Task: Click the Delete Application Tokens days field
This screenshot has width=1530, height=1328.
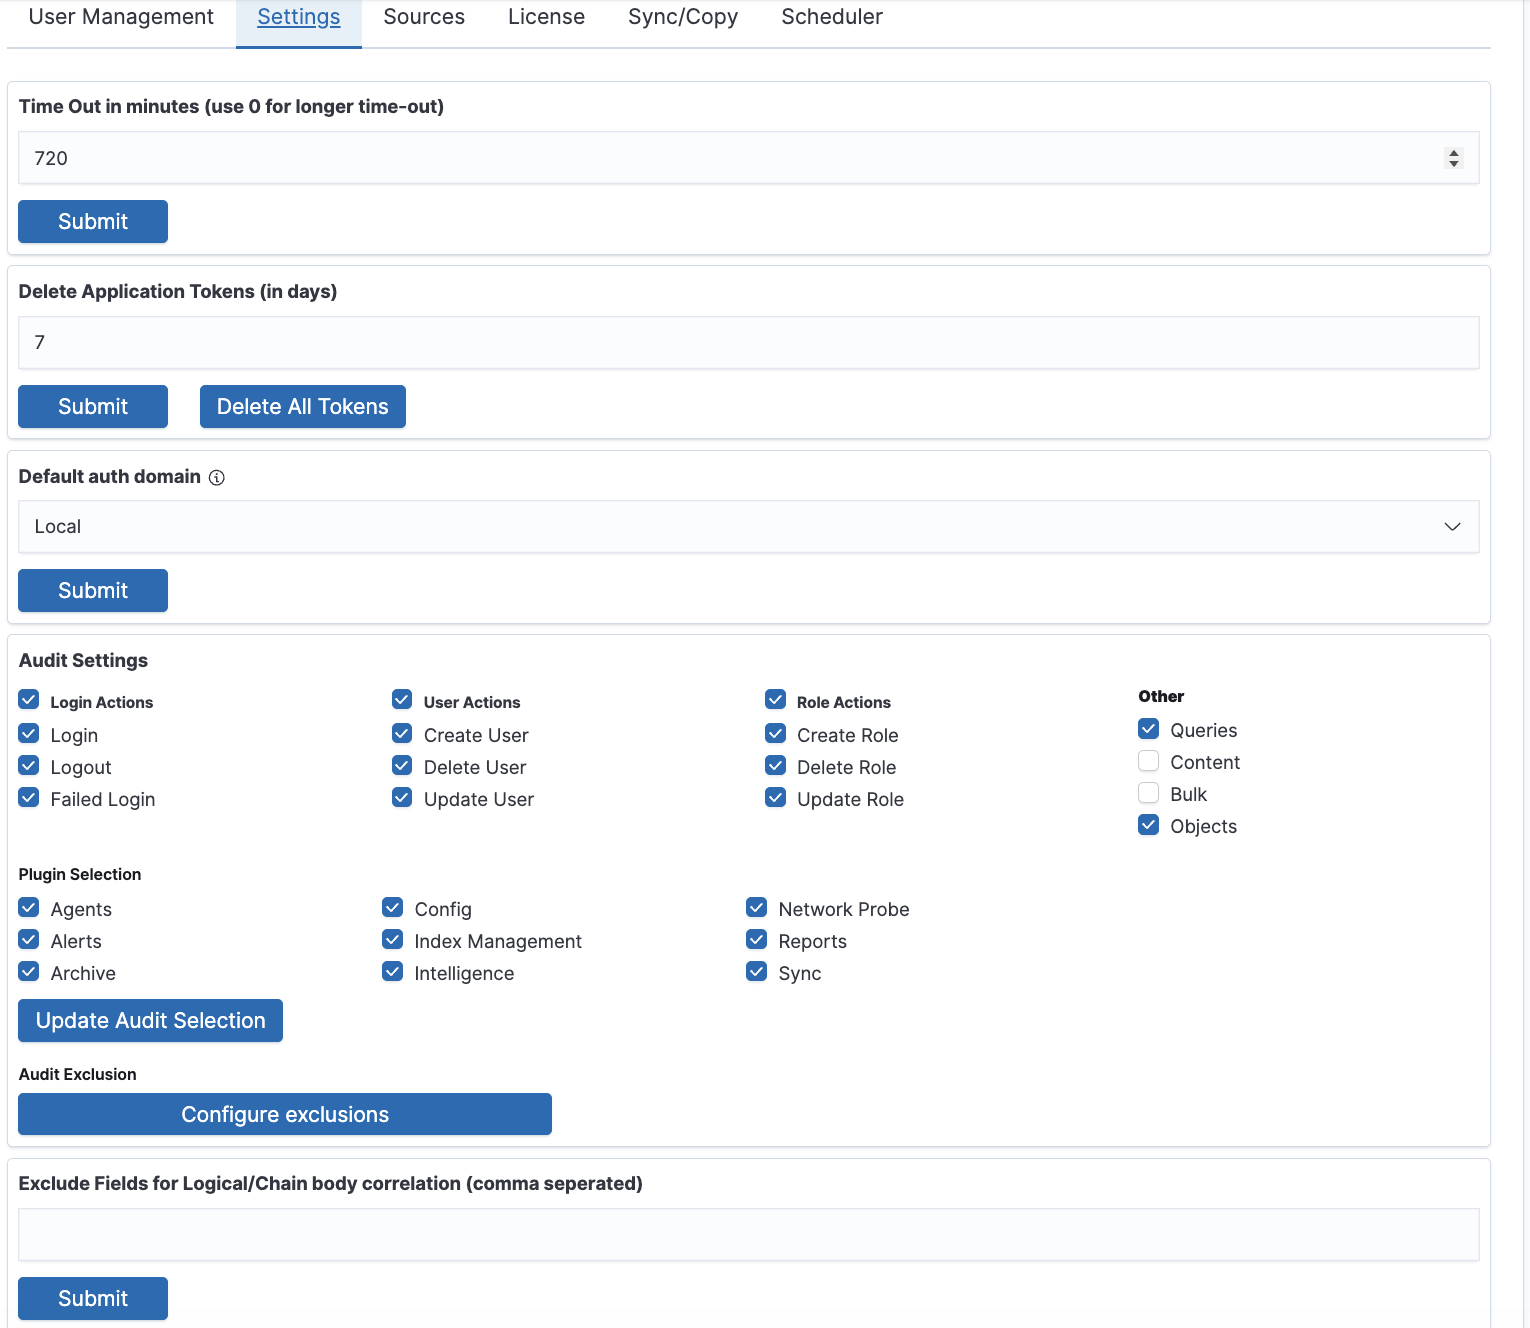Action: click(x=748, y=343)
